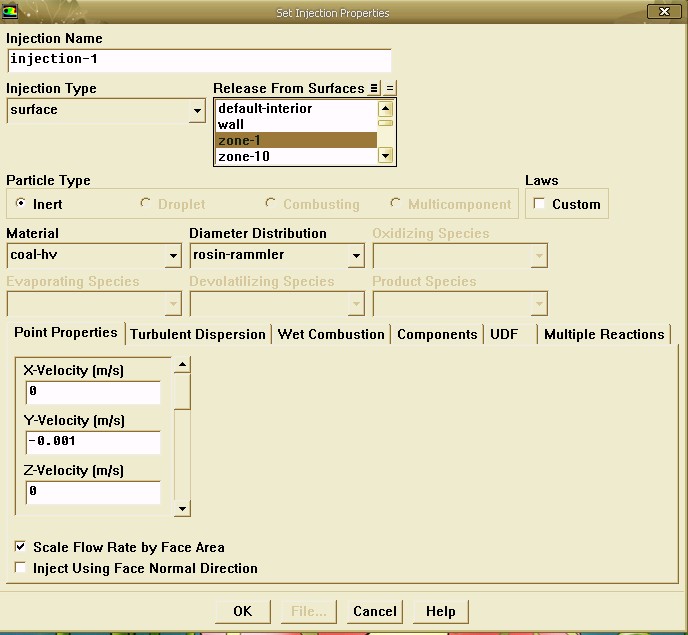Open the Diameter Distribution rosin-rammler dropdown
The image size is (688, 635).
tap(356, 256)
